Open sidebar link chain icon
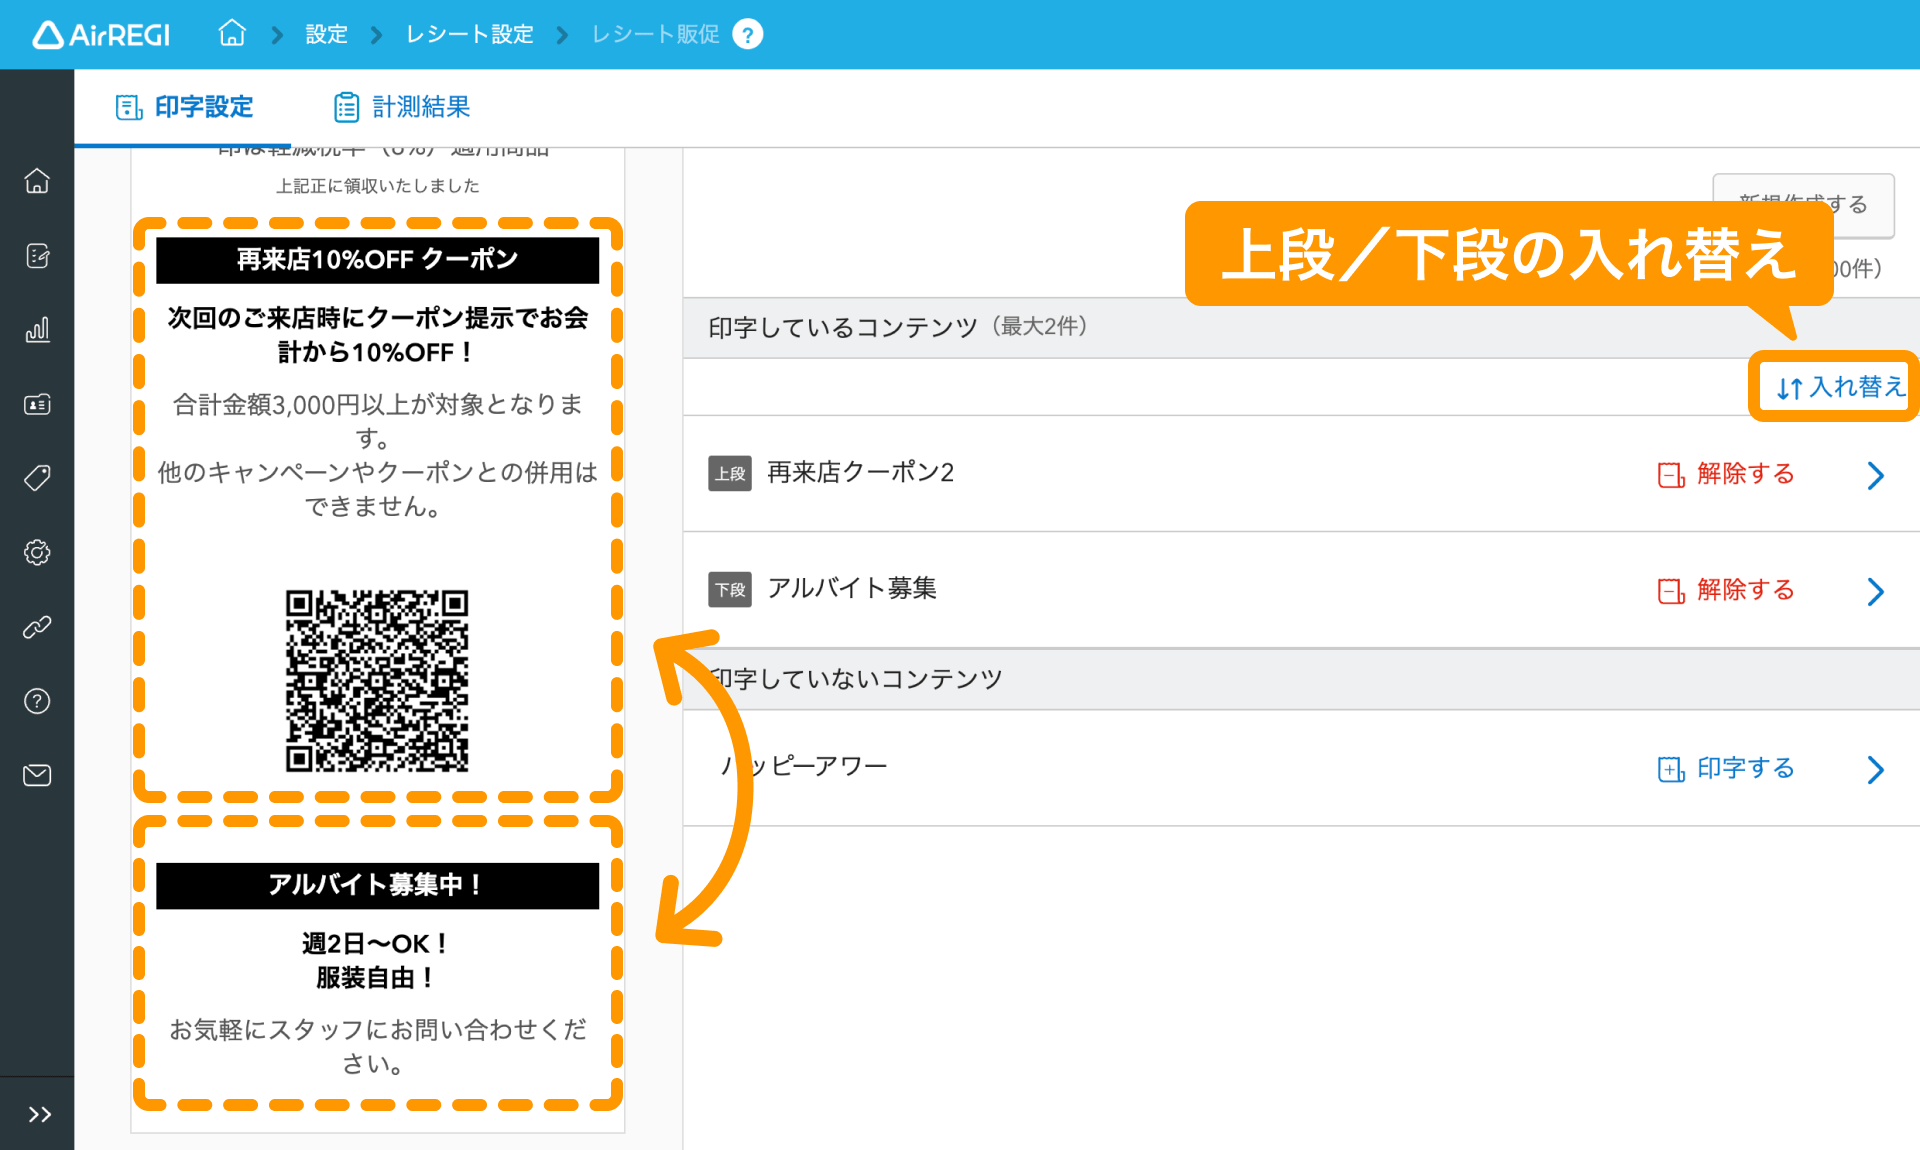 pyautogui.click(x=37, y=627)
